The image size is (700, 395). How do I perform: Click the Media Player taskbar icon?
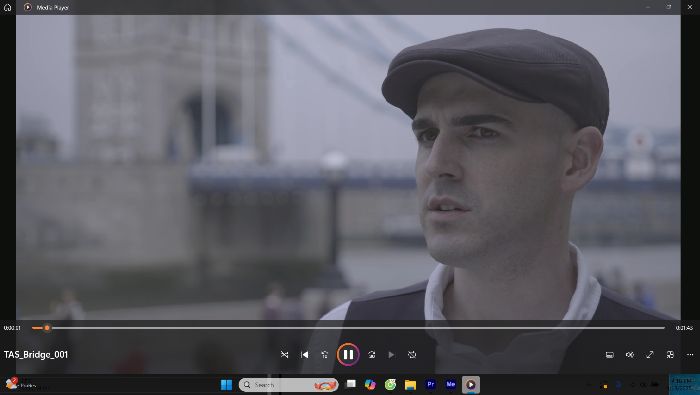(x=471, y=385)
